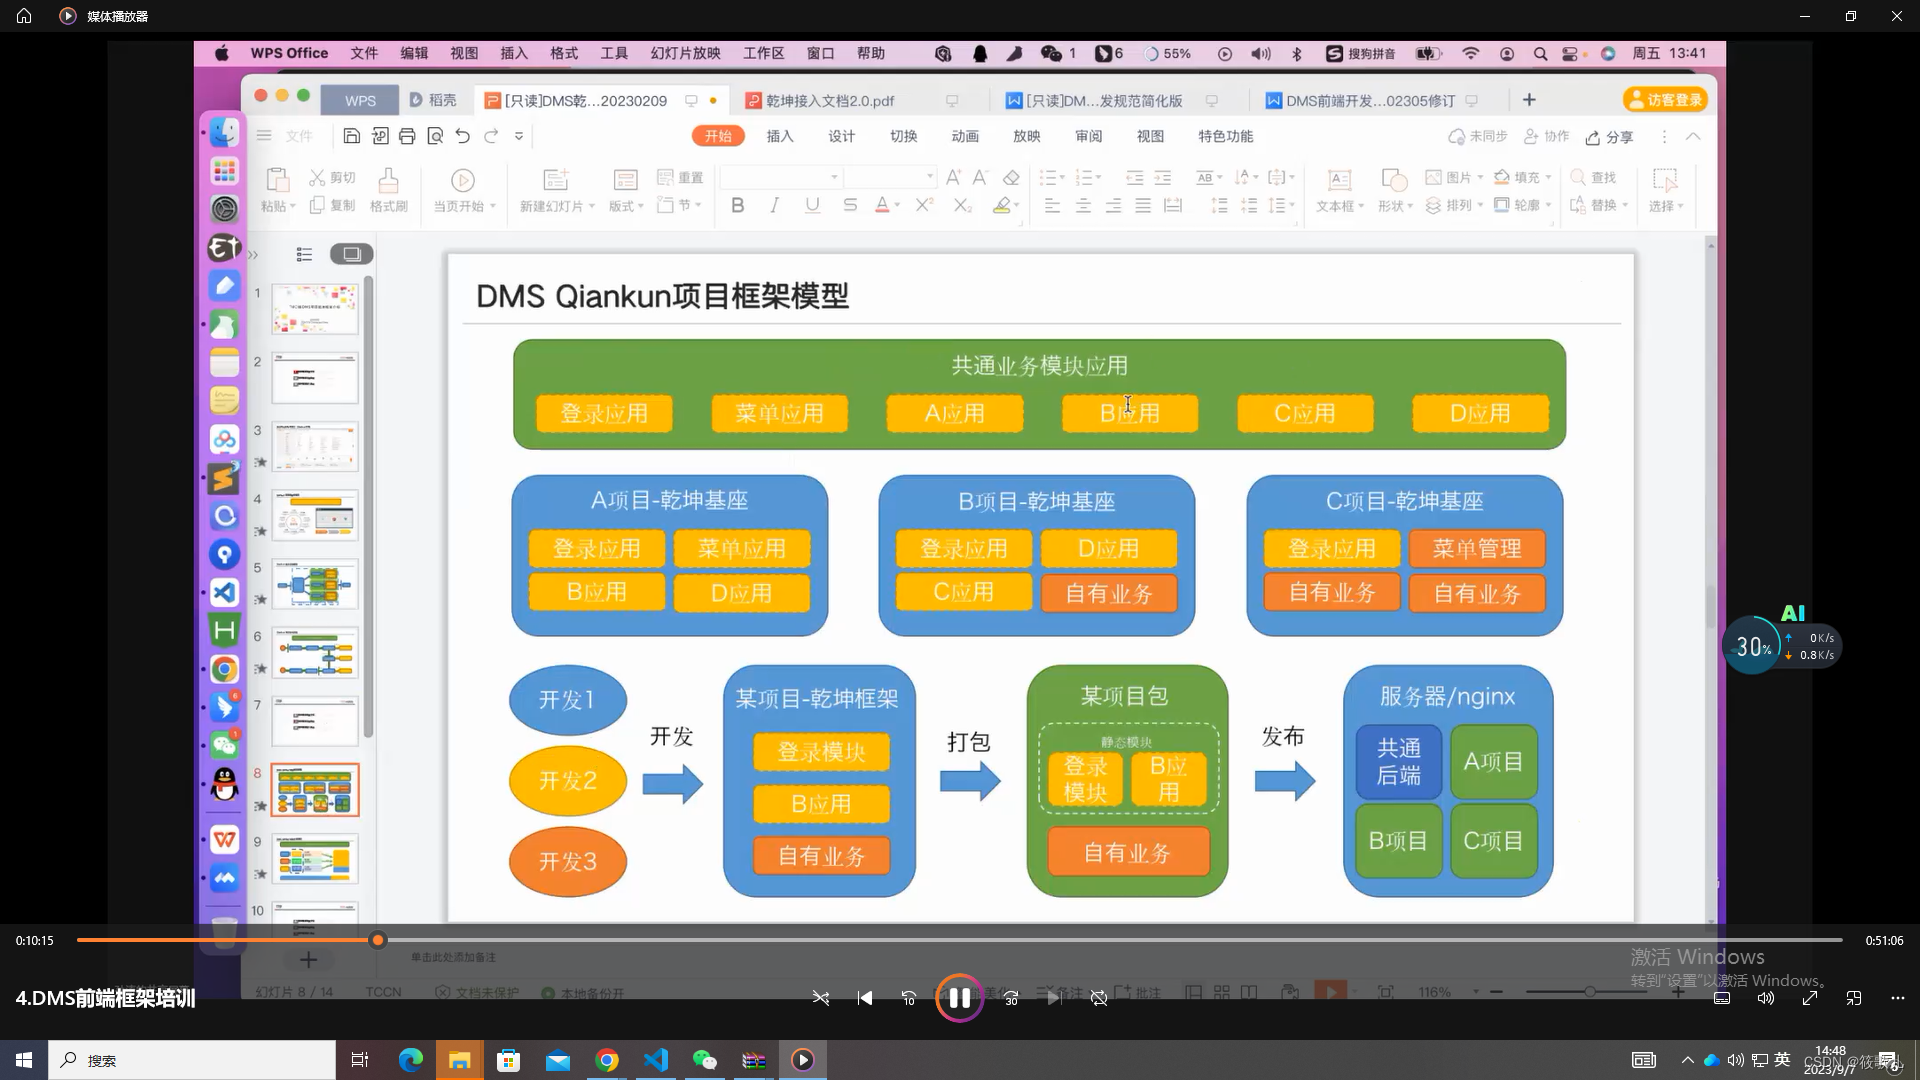This screenshot has height=1080, width=1920.
Task: Toggle underline formatting
Action: (812, 205)
